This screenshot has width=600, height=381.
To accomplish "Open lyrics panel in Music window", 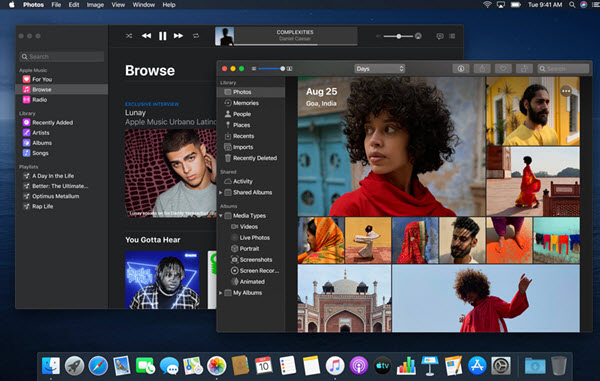I will click(x=440, y=36).
